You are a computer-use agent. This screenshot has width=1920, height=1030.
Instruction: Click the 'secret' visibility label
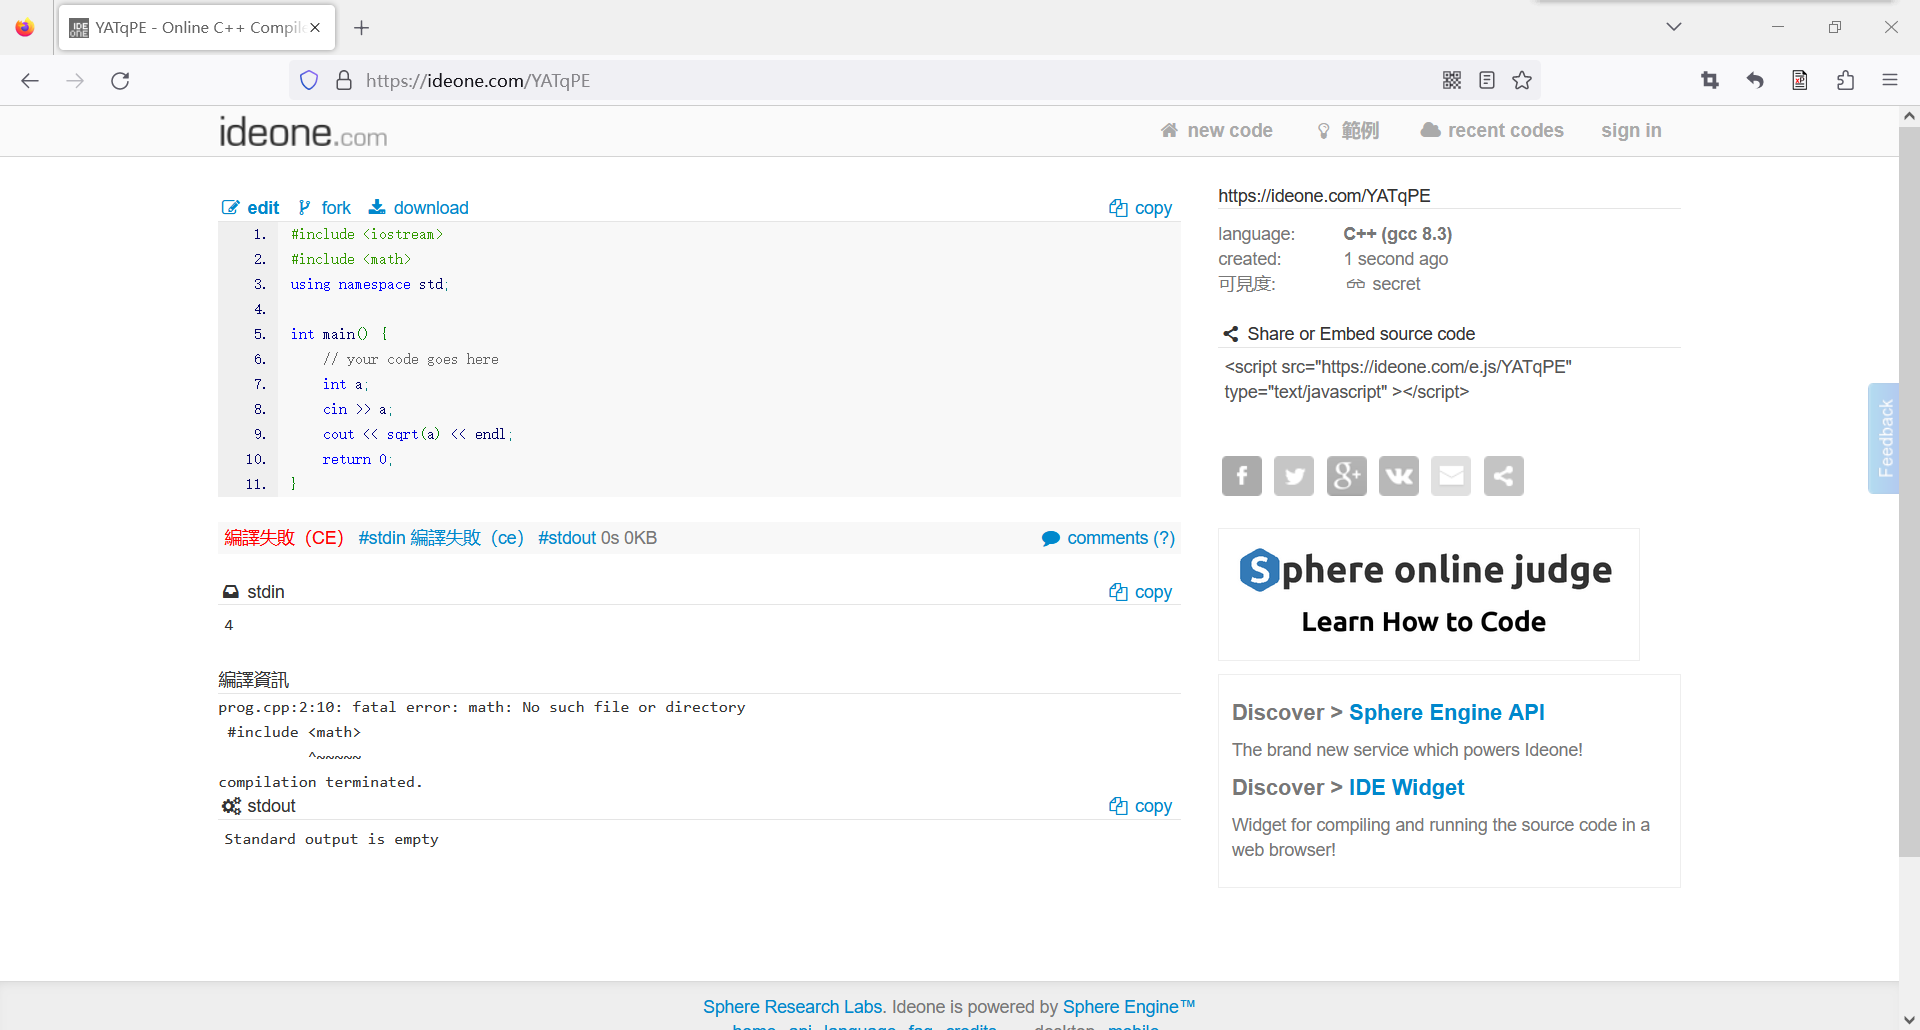pos(1396,284)
